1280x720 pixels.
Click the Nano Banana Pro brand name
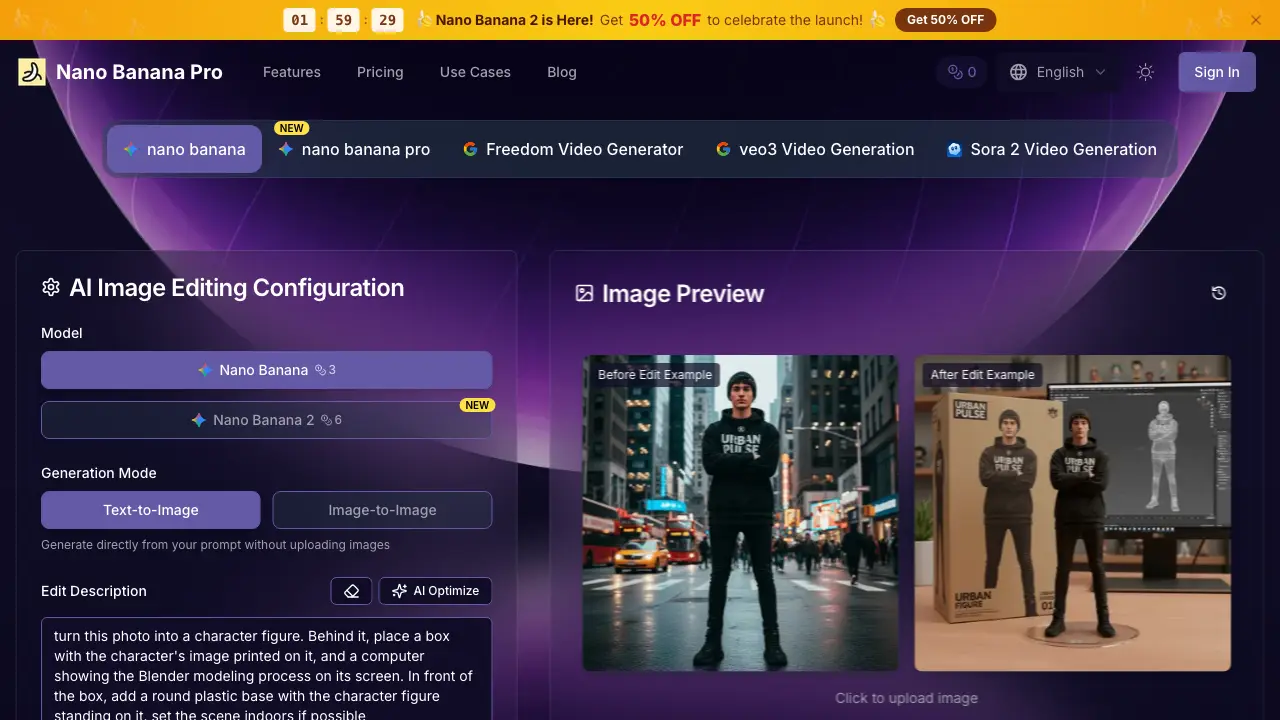(139, 72)
